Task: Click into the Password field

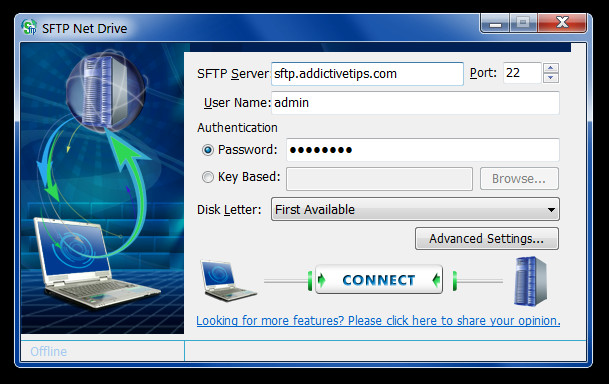Action: pyautogui.click(x=423, y=150)
